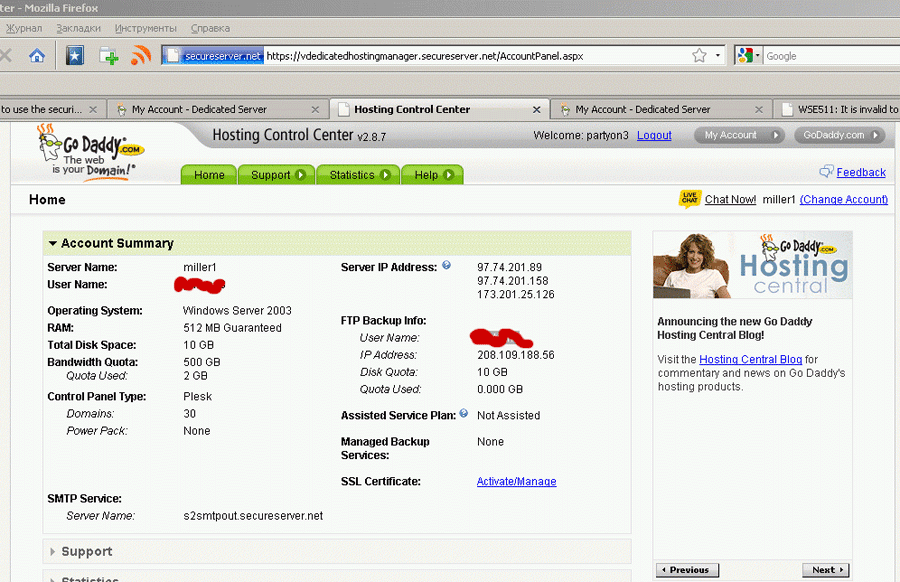Click the stop loading X icon

click(6, 56)
